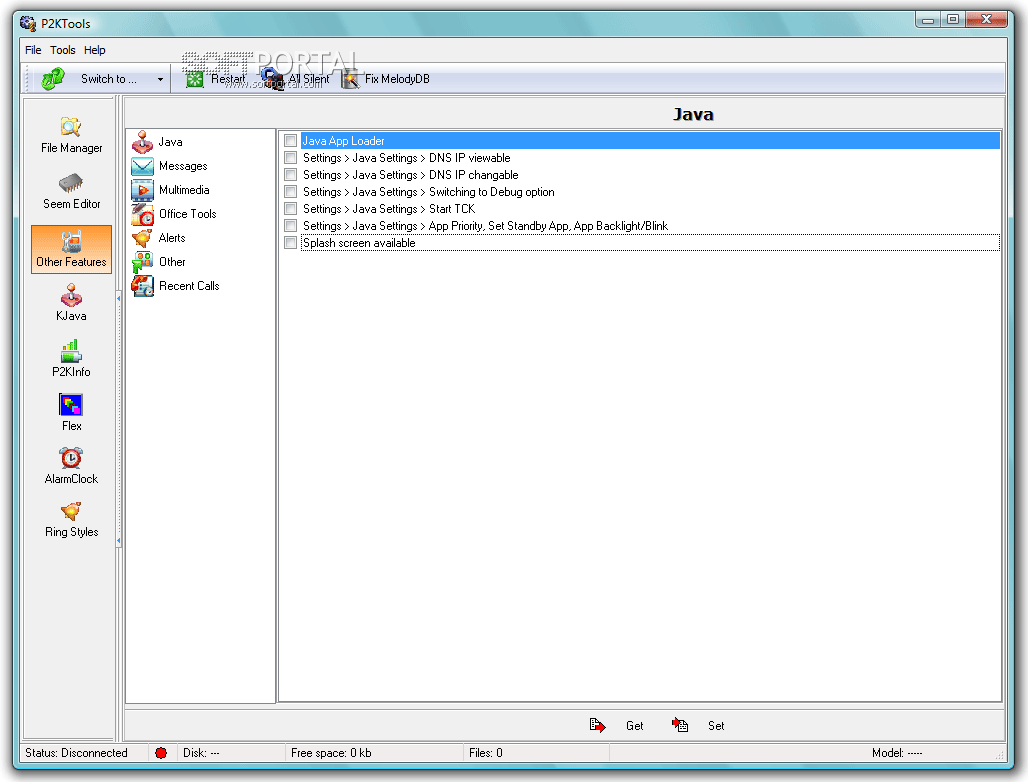Viewport: 1028px width, 782px height.
Task: Click 'Status: Disconnected' in status bar
Action: pos(76,753)
